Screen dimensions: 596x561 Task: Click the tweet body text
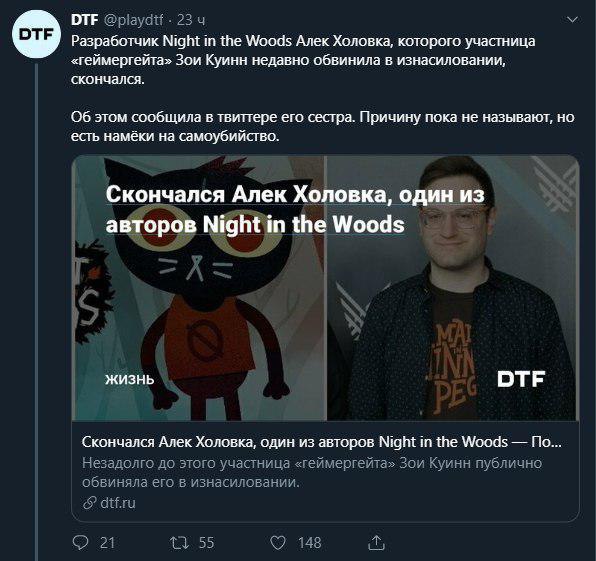pyautogui.click(x=322, y=89)
